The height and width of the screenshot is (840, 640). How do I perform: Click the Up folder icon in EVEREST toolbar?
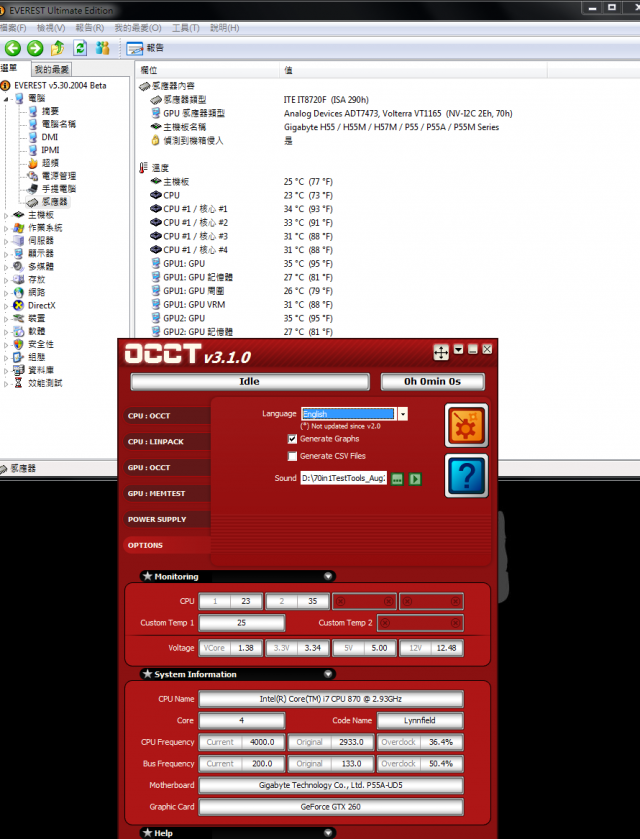point(57,48)
